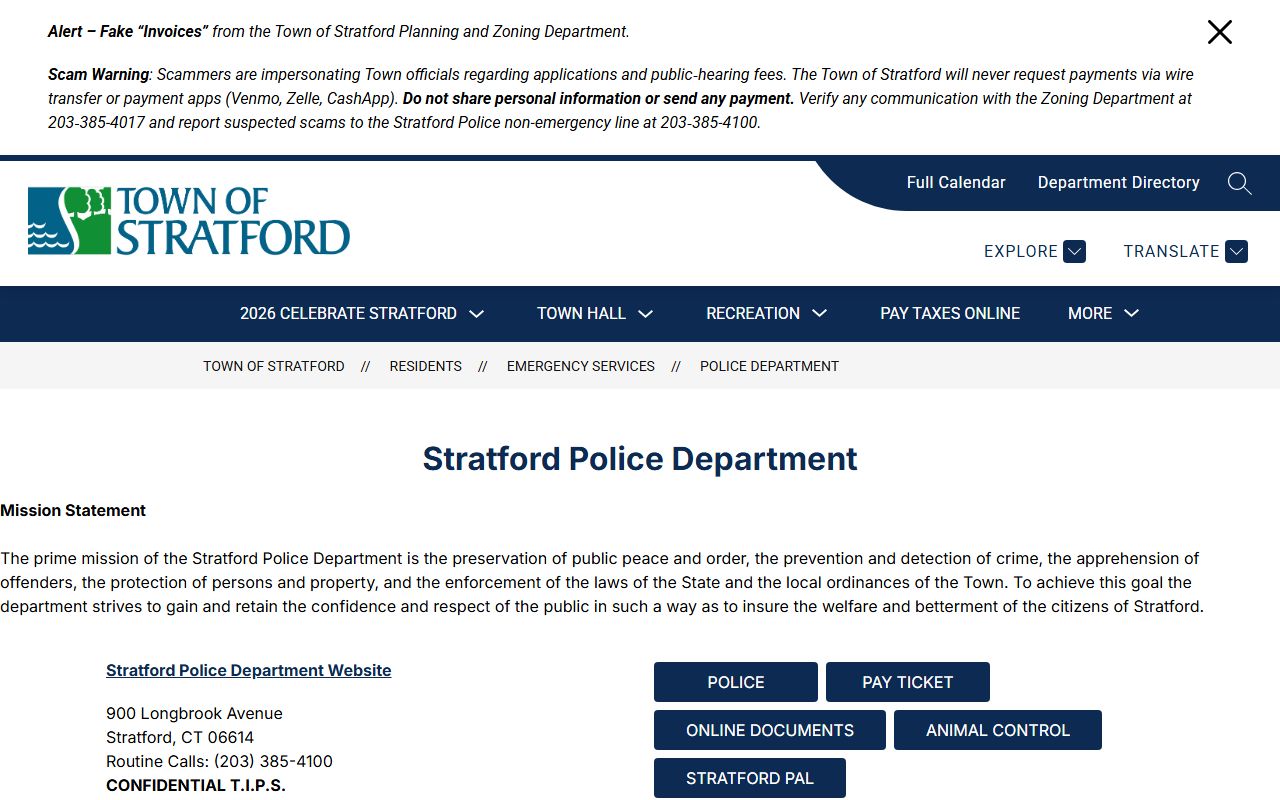
Task: Expand the More menu
Action: coord(1104,313)
